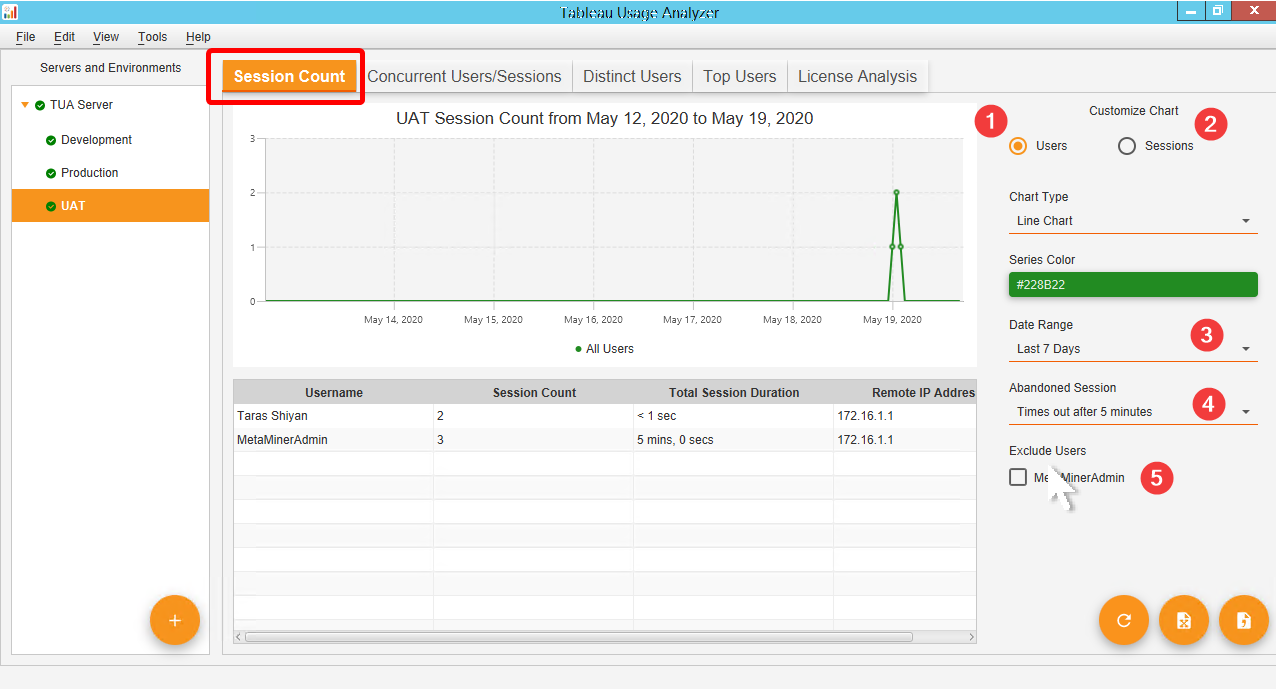
Task: Click Taras Shiyan's 172.16.1.1 IP cell
Action: (x=905, y=416)
